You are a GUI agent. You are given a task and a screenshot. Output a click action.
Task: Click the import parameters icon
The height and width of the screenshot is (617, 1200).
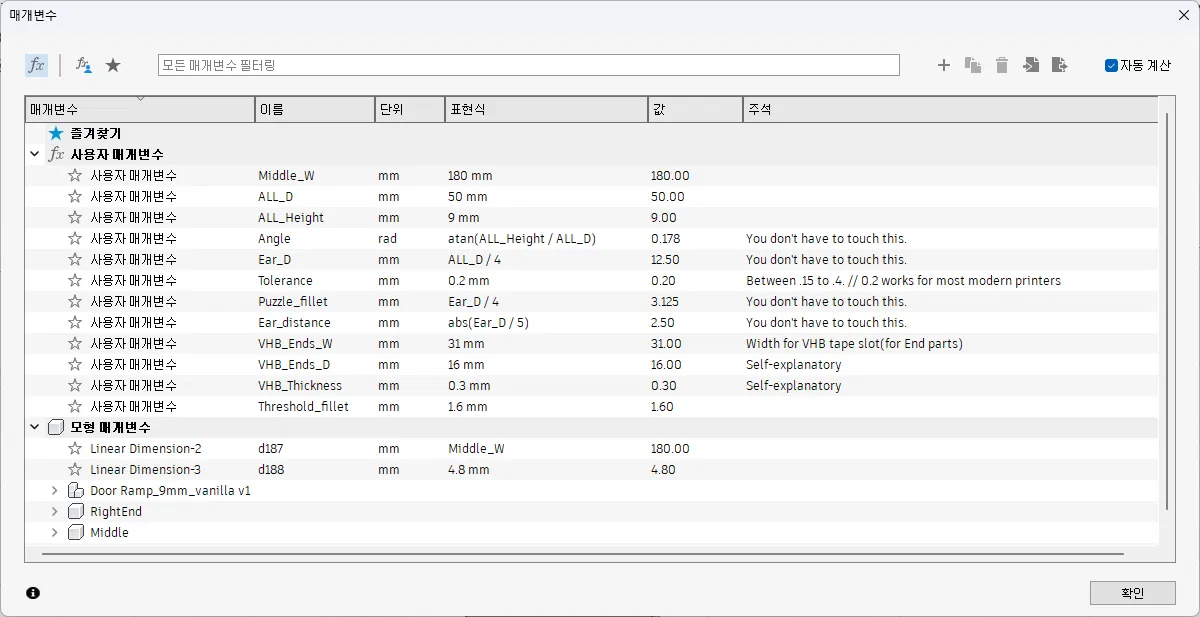point(1031,65)
